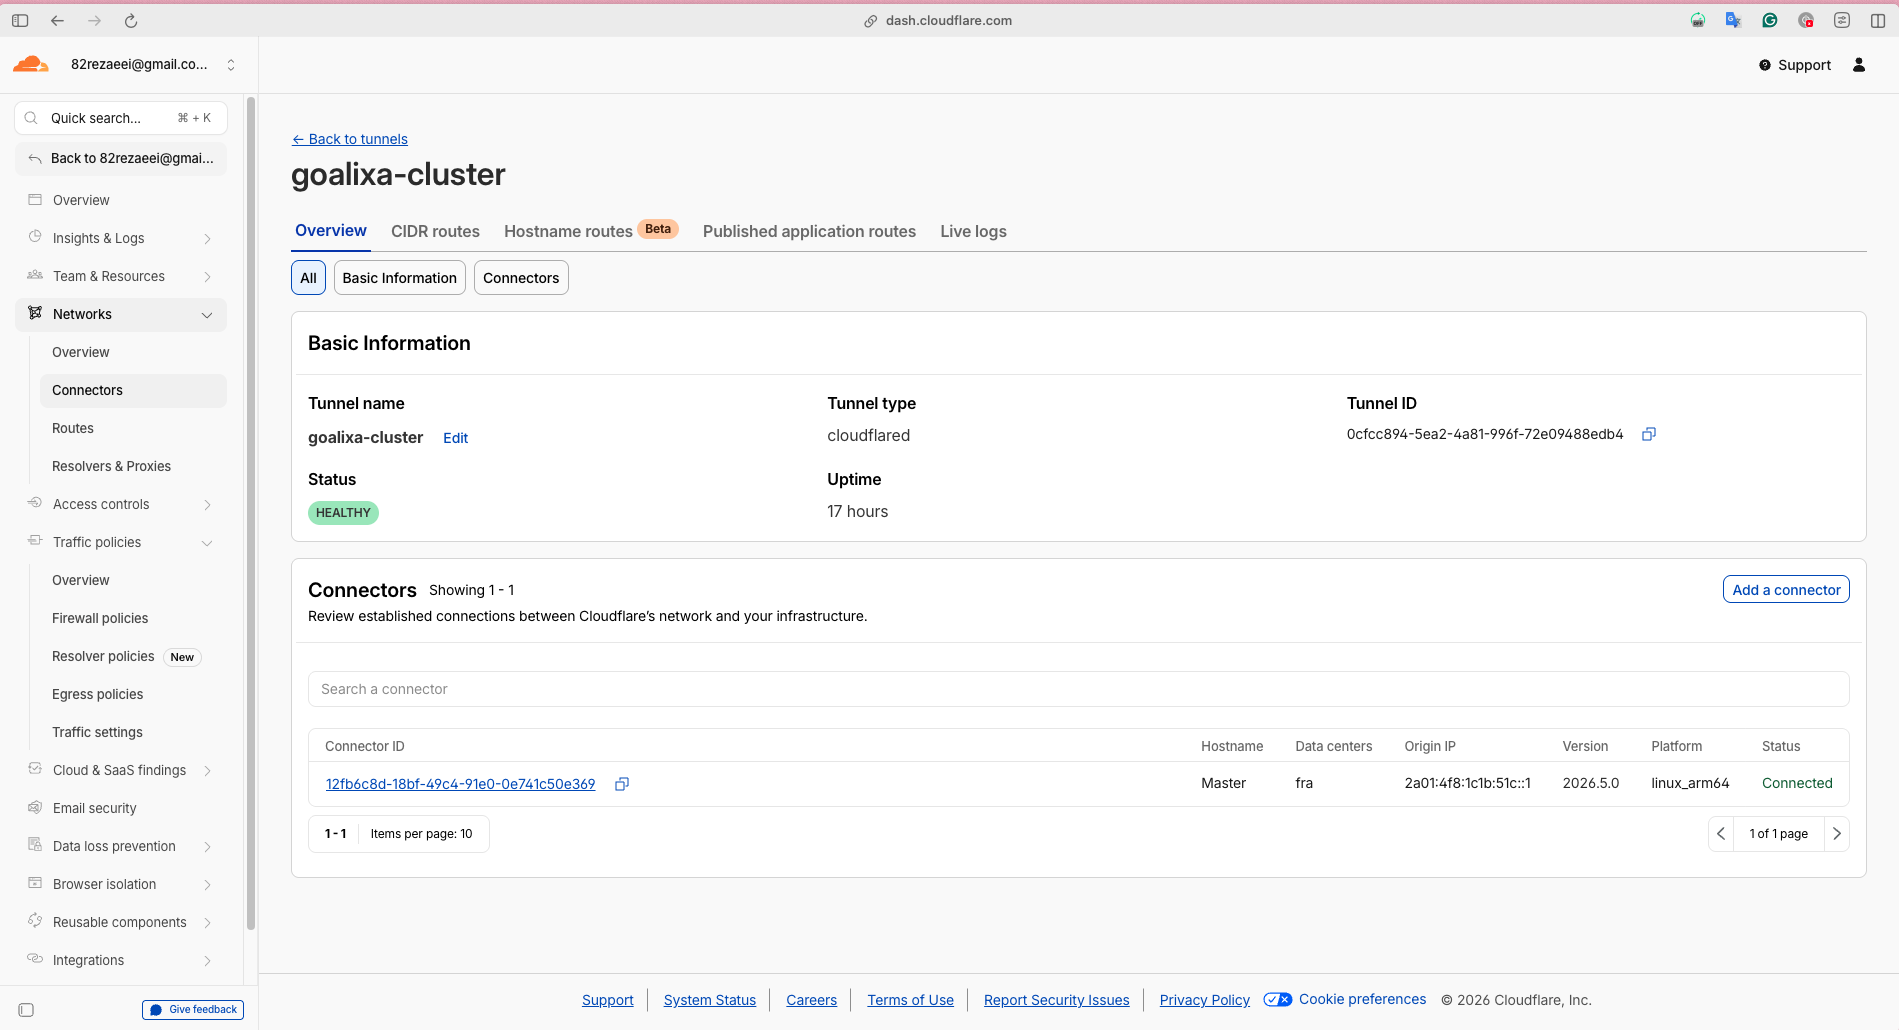This screenshot has width=1899, height=1030.
Task: Copy the Tunnel ID
Action: click(1649, 434)
